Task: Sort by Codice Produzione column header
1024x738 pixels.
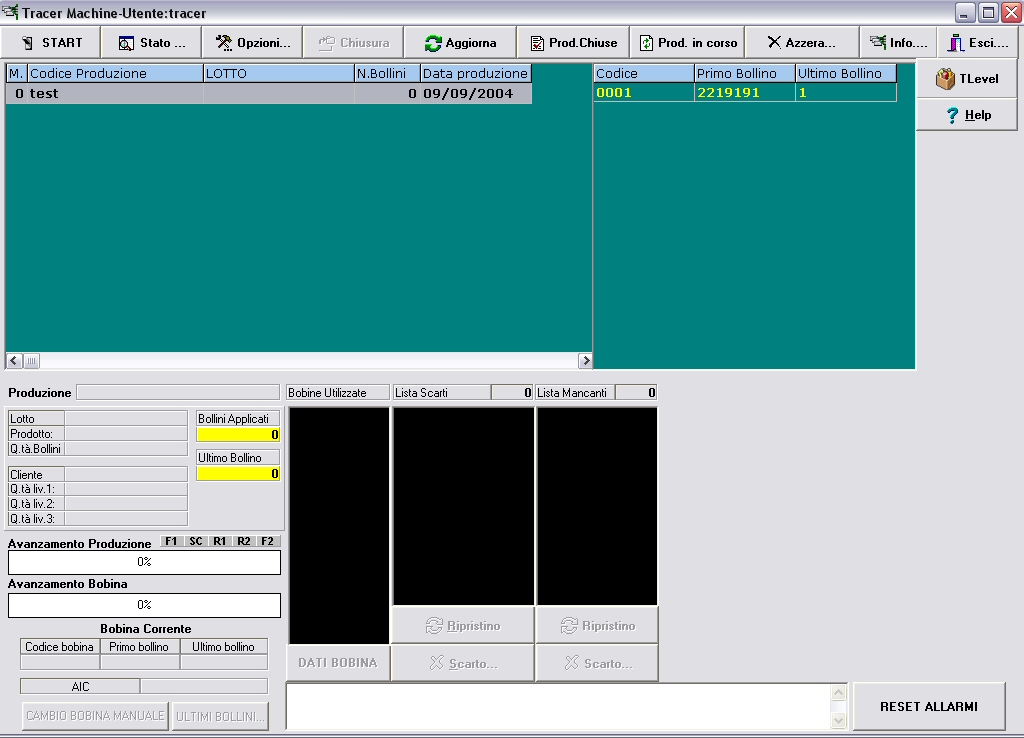Action: tap(115, 73)
